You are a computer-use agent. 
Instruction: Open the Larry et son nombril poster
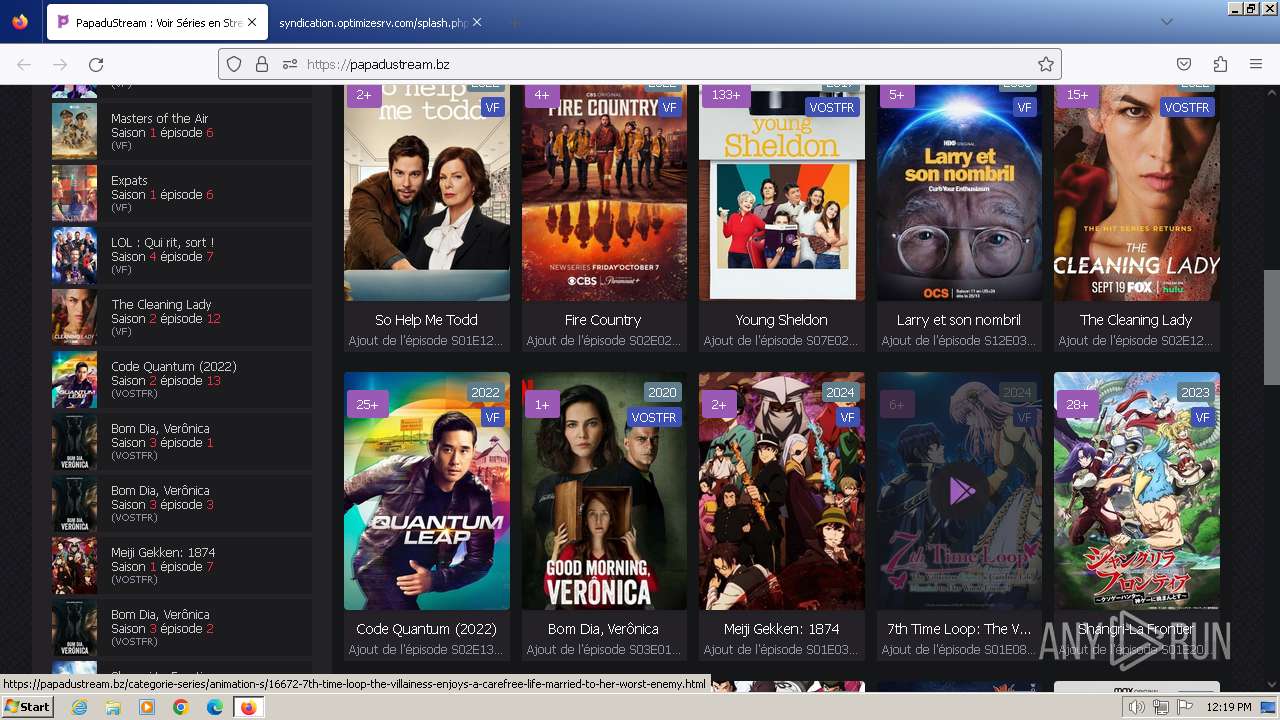click(x=959, y=193)
